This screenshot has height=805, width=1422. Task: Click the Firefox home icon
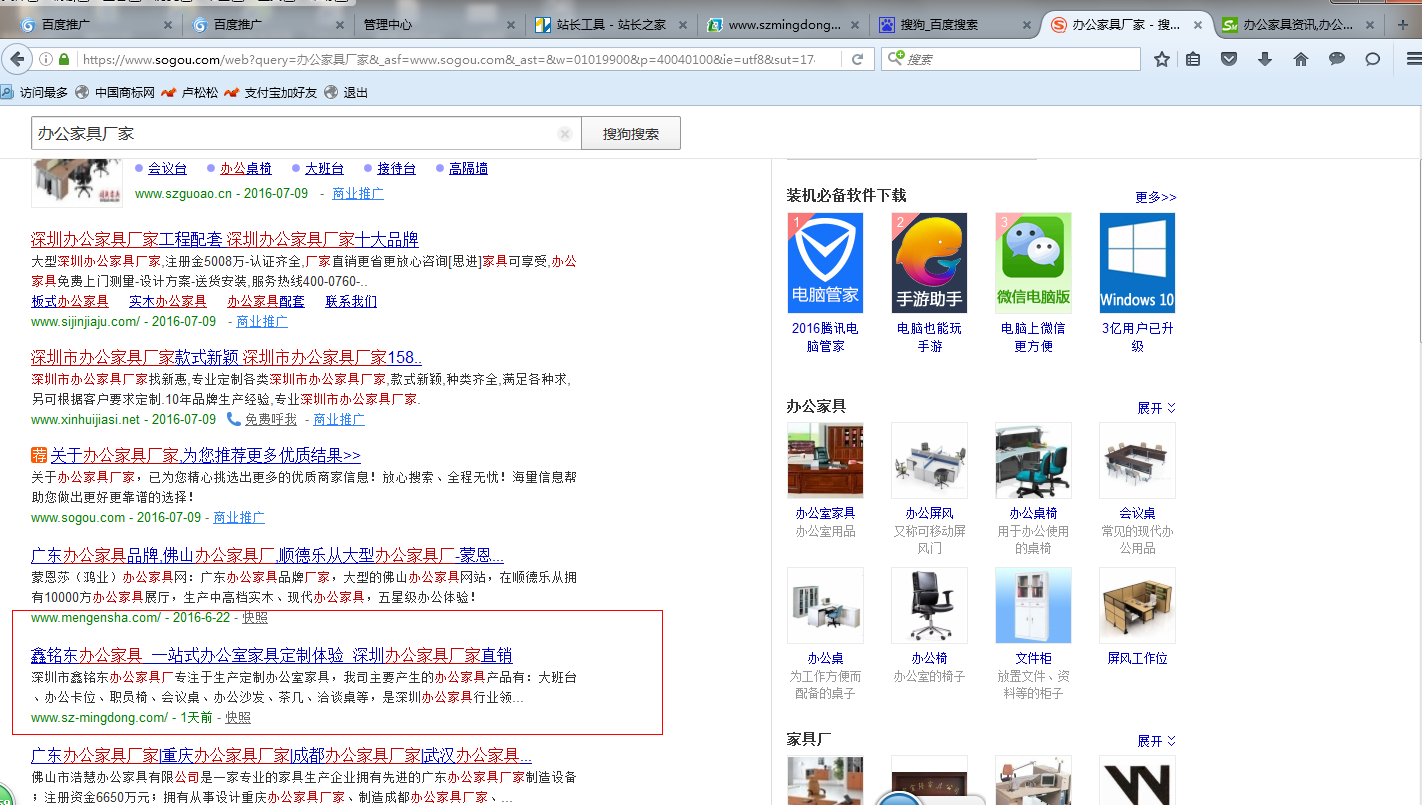point(1299,59)
